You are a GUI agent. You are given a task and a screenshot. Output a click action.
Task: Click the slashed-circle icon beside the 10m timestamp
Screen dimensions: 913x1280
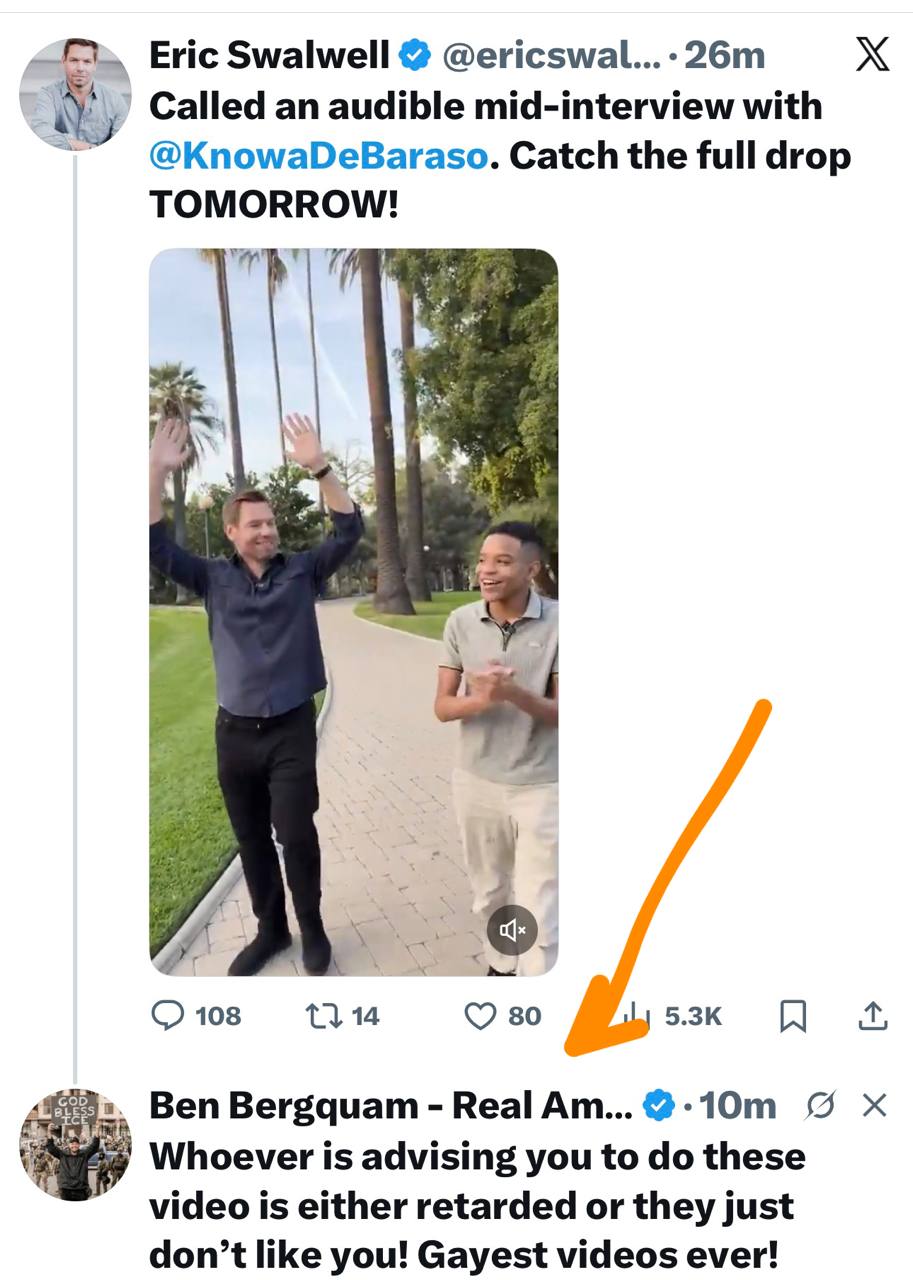pos(820,1105)
